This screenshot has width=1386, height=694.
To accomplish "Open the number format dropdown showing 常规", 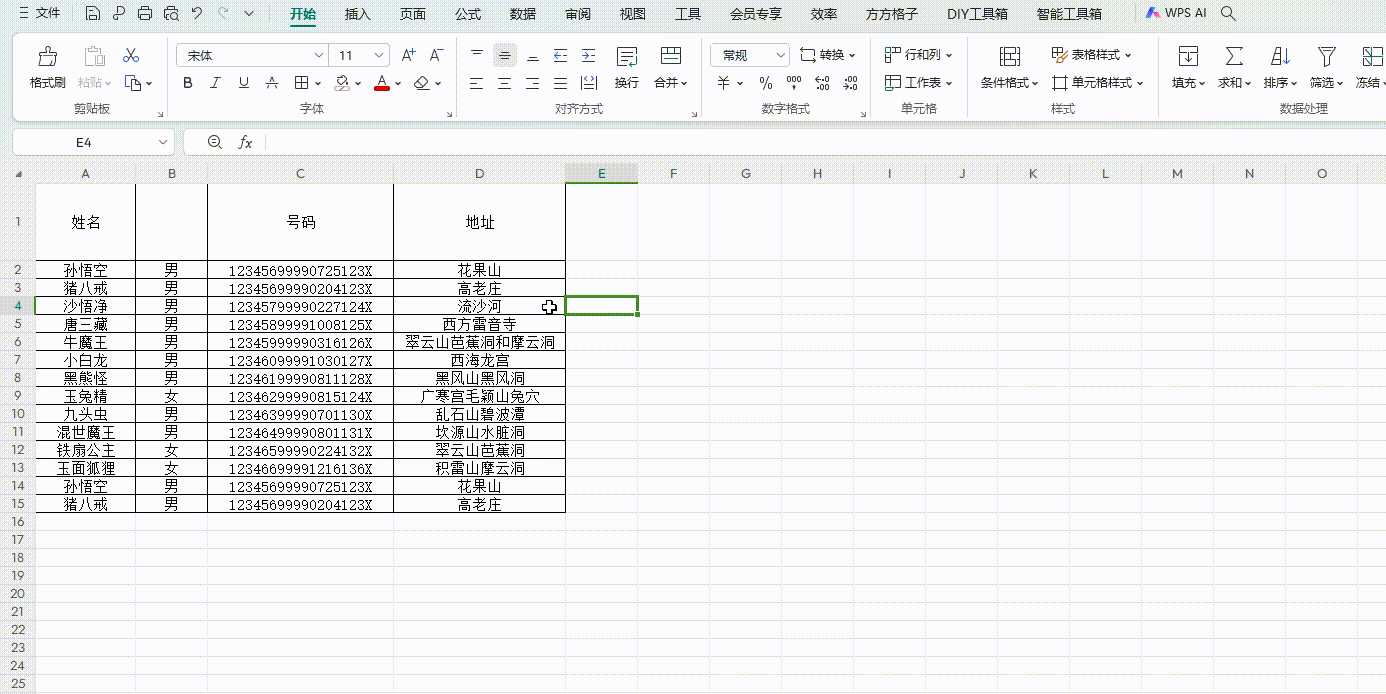I will pyautogui.click(x=779, y=55).
